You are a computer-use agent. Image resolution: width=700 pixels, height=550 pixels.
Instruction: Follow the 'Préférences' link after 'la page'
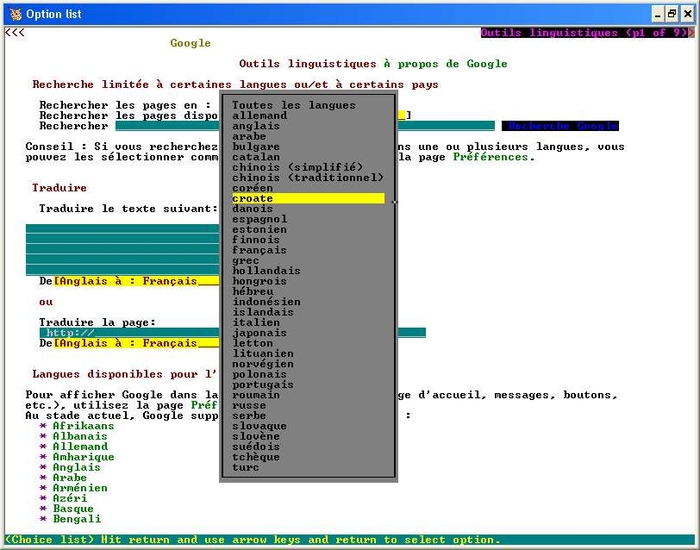490,157
